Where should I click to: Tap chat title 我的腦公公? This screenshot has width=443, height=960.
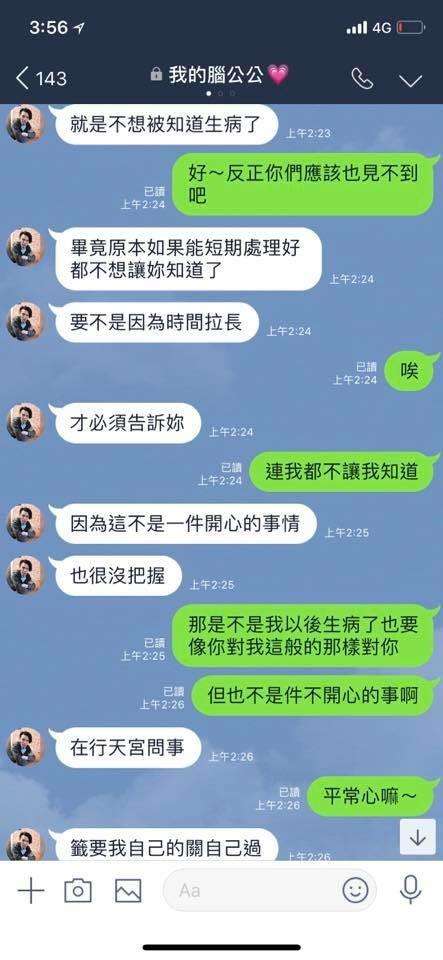point(219,75)
